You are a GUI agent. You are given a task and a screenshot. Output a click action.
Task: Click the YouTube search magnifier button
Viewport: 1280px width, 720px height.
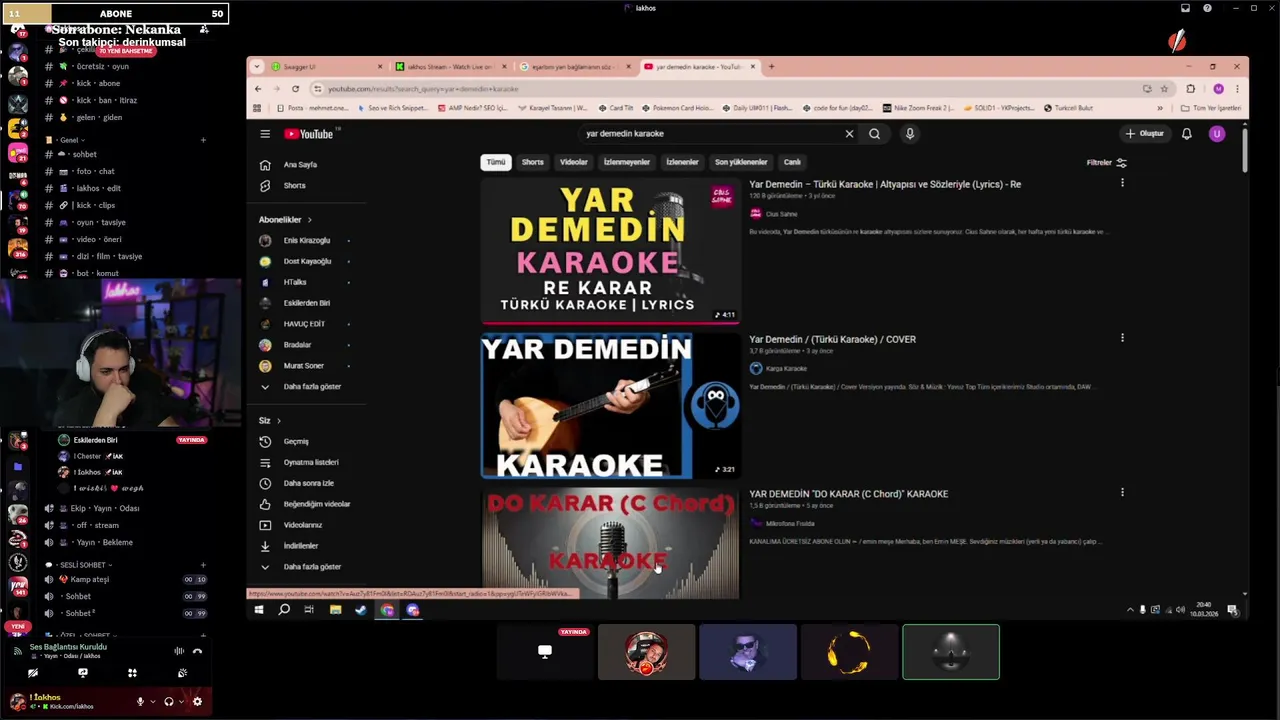point(874,134)
